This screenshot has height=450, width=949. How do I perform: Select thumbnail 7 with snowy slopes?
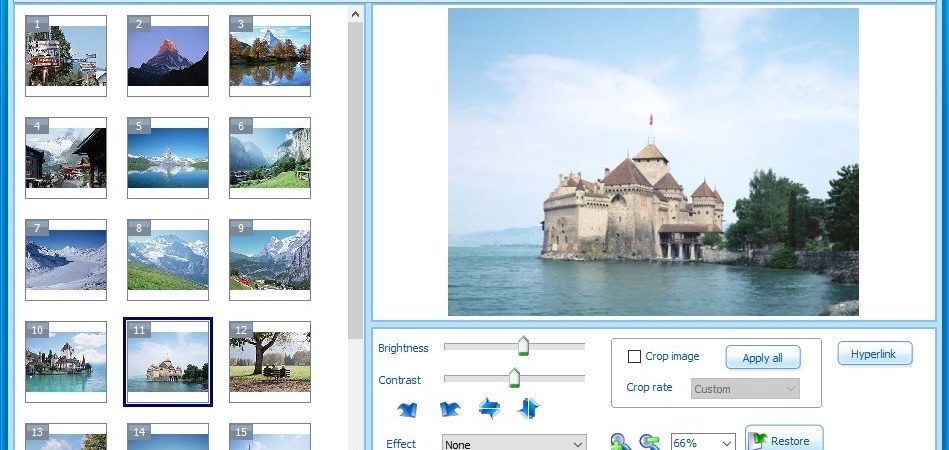pos(66,259)
